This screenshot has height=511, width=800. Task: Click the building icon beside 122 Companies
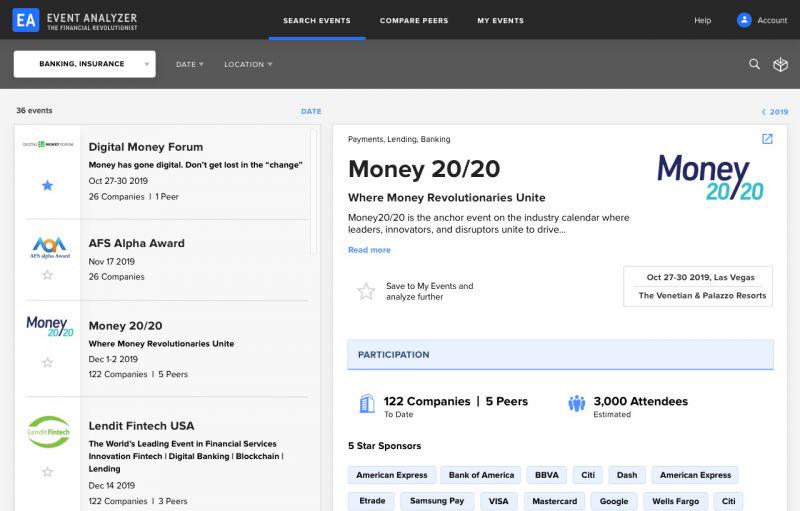tap(367, 404)
